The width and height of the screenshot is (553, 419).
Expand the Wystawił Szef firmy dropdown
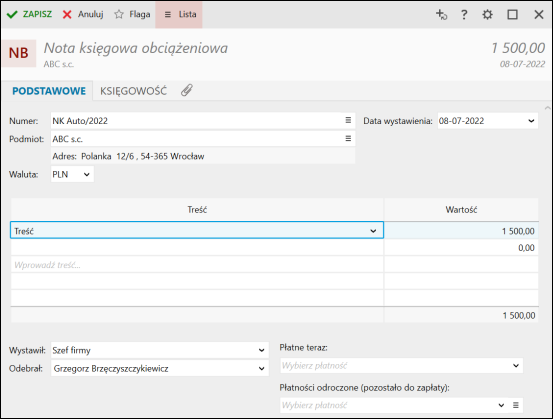coord(261,351)
